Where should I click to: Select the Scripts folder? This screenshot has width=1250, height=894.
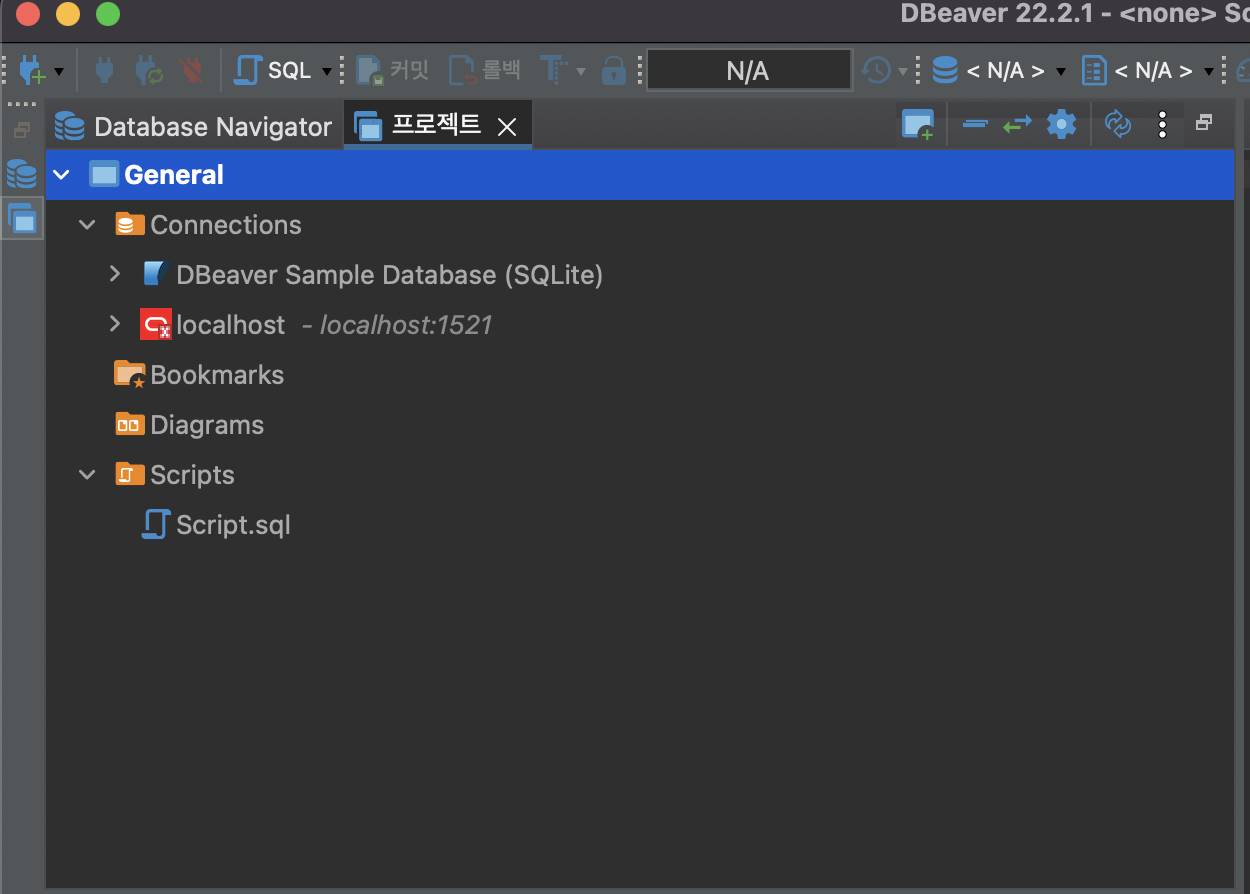(192, 475)
